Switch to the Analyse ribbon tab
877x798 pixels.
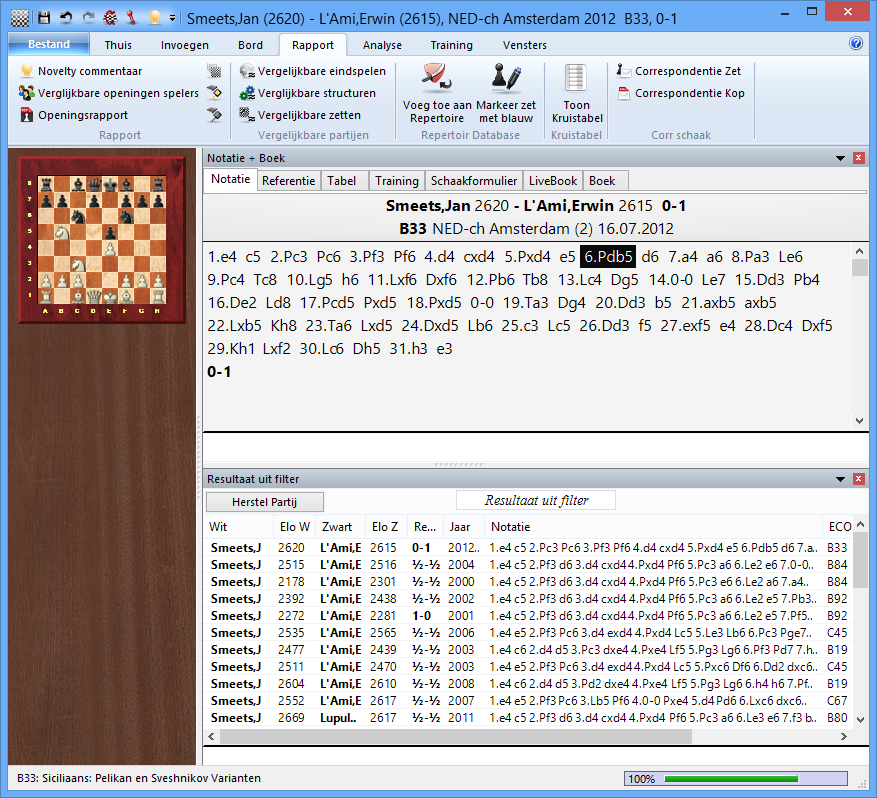382,45
